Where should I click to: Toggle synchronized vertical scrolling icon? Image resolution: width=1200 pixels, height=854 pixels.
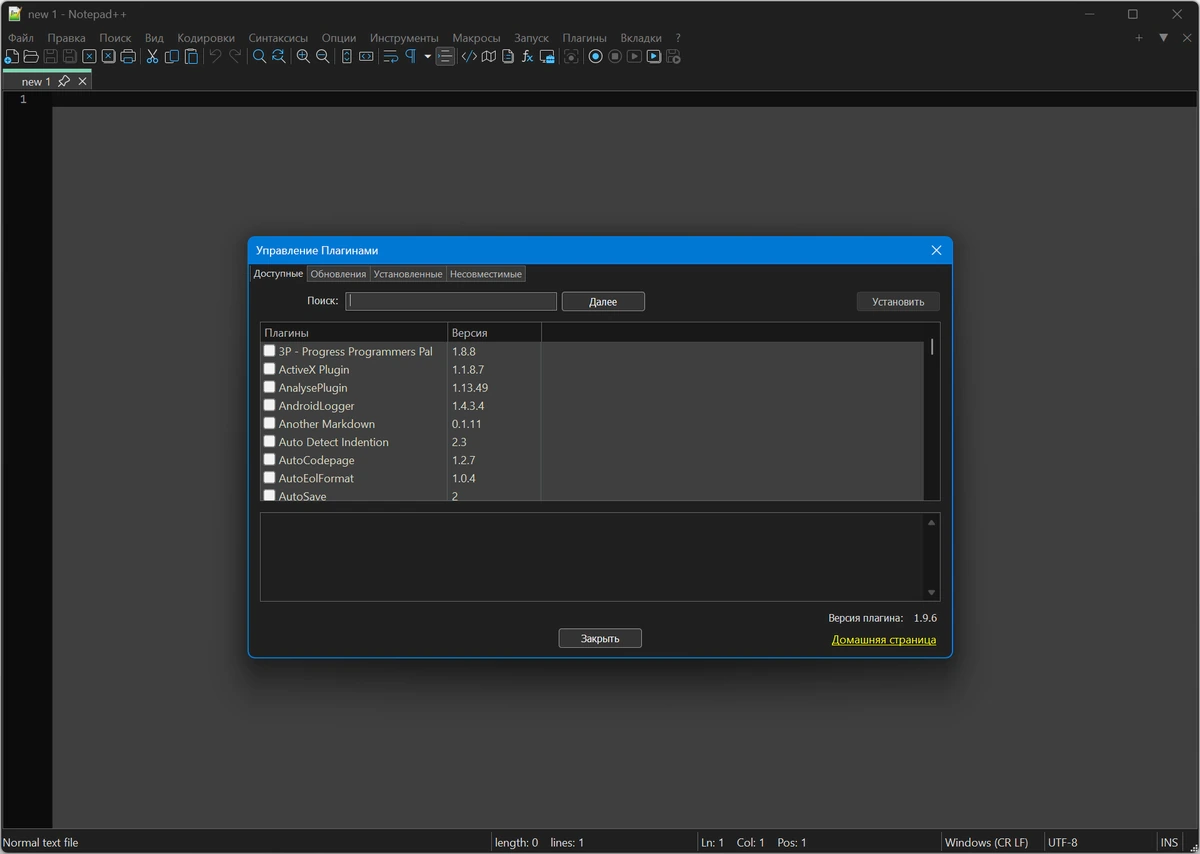point(347,57)
